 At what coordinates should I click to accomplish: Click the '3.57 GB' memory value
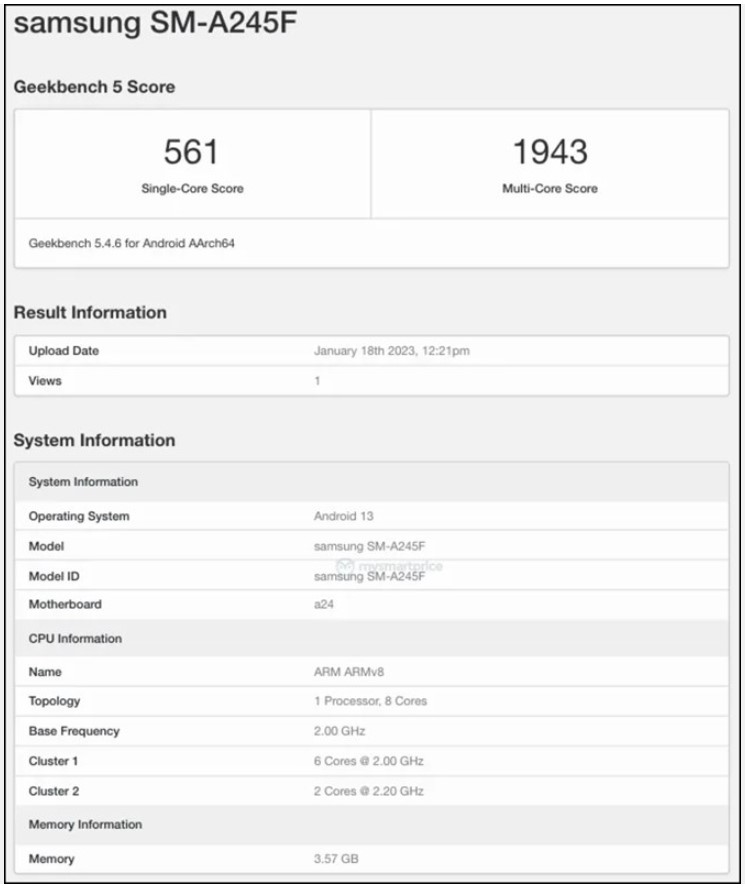pos(336,859)
